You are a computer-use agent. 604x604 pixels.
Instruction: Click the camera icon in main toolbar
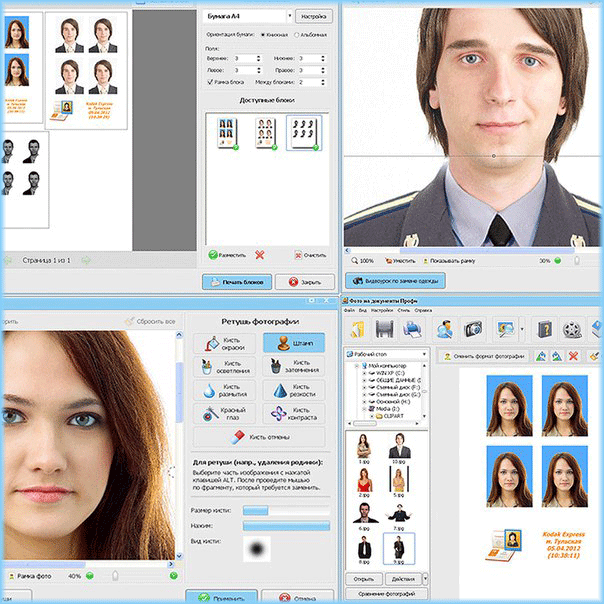click(474, 327)
